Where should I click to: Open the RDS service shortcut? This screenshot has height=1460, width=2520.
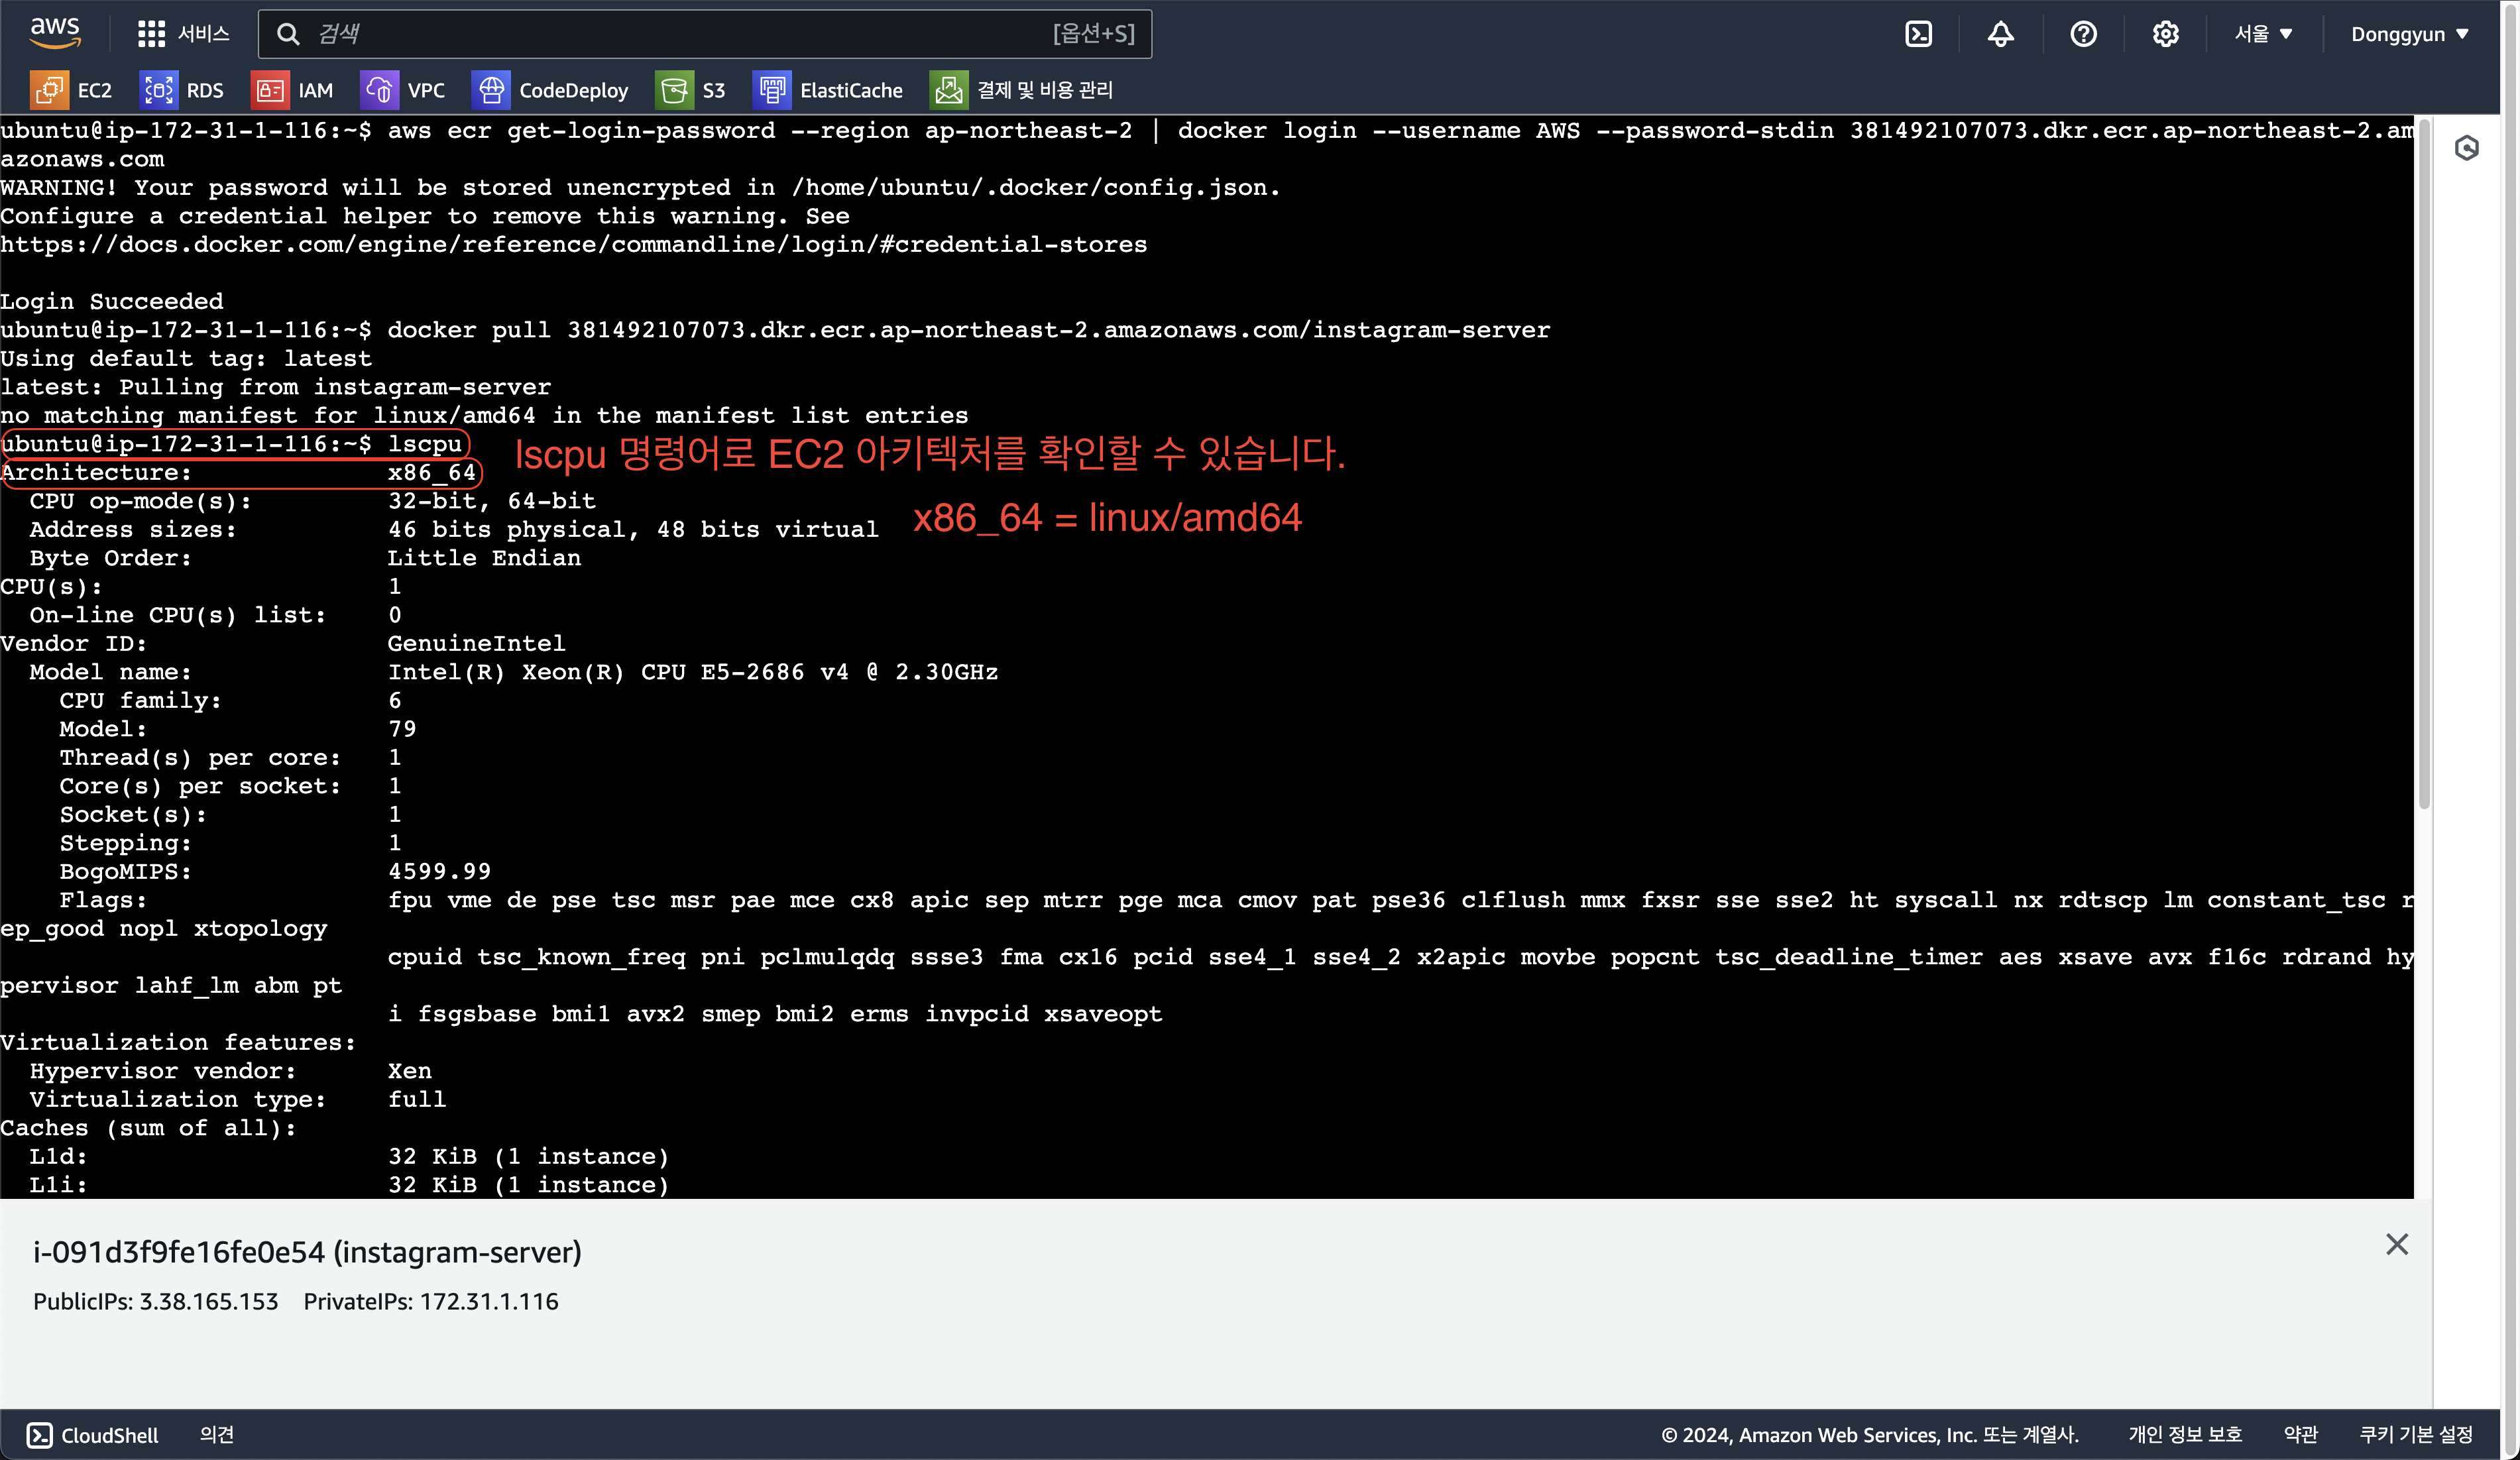tap(183, 90)
